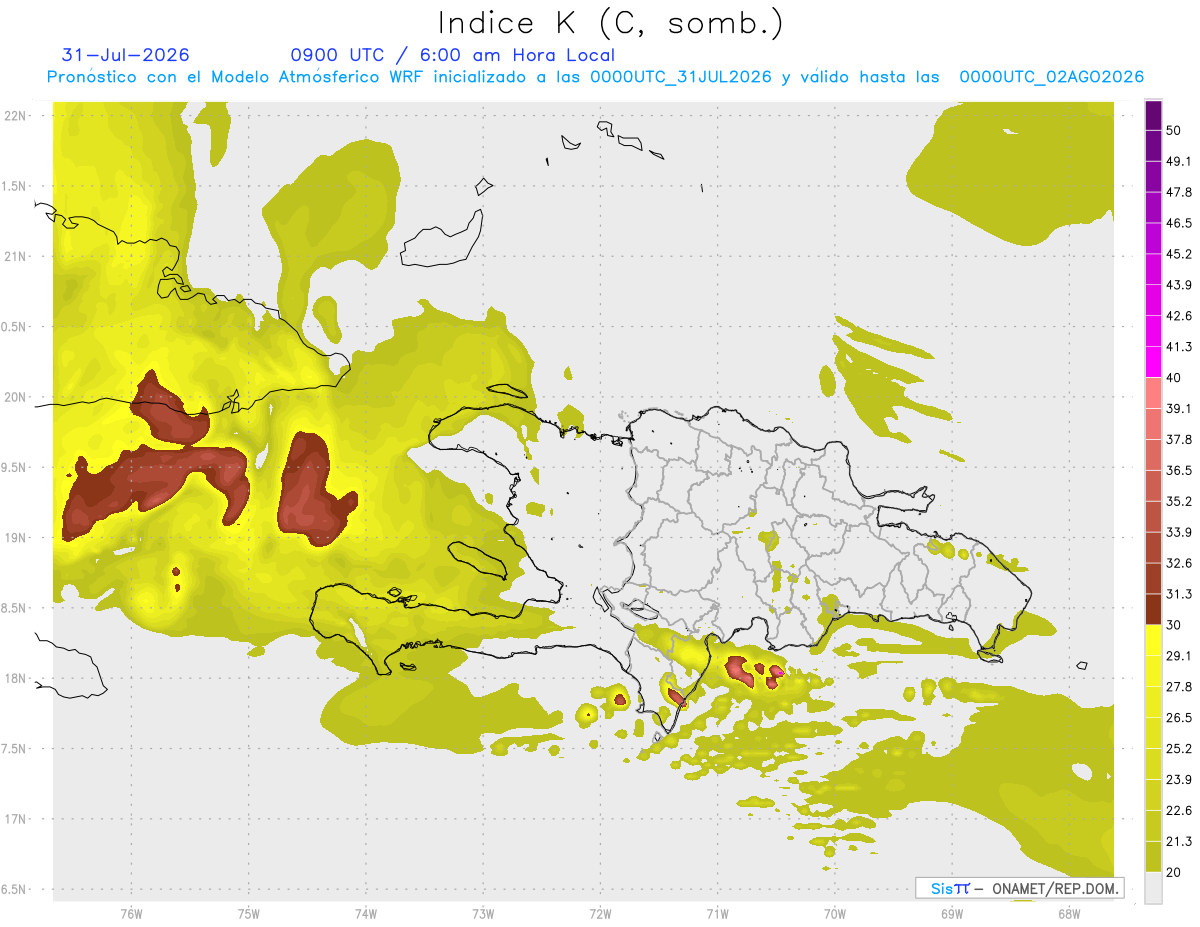Image resolution: width=1200 pixels, height=927 pixels.
Task: Click the "18N" latitude label
Action: [x=16, y=678]
